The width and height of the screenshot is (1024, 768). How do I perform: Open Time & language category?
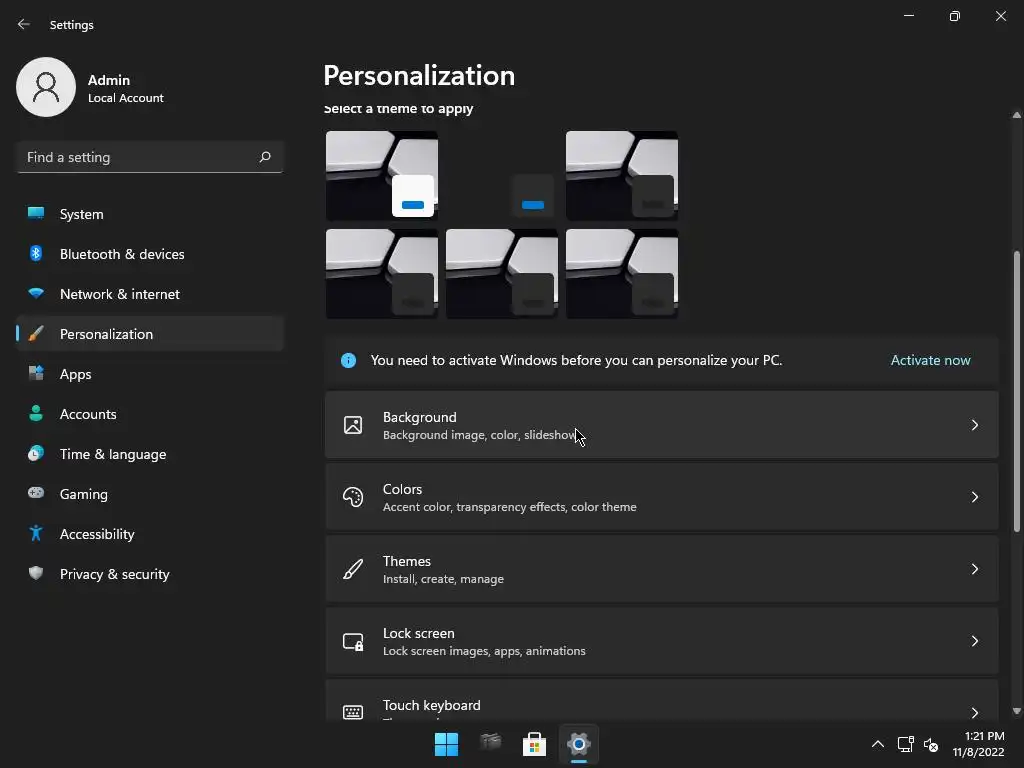click(x=150, y=454)
